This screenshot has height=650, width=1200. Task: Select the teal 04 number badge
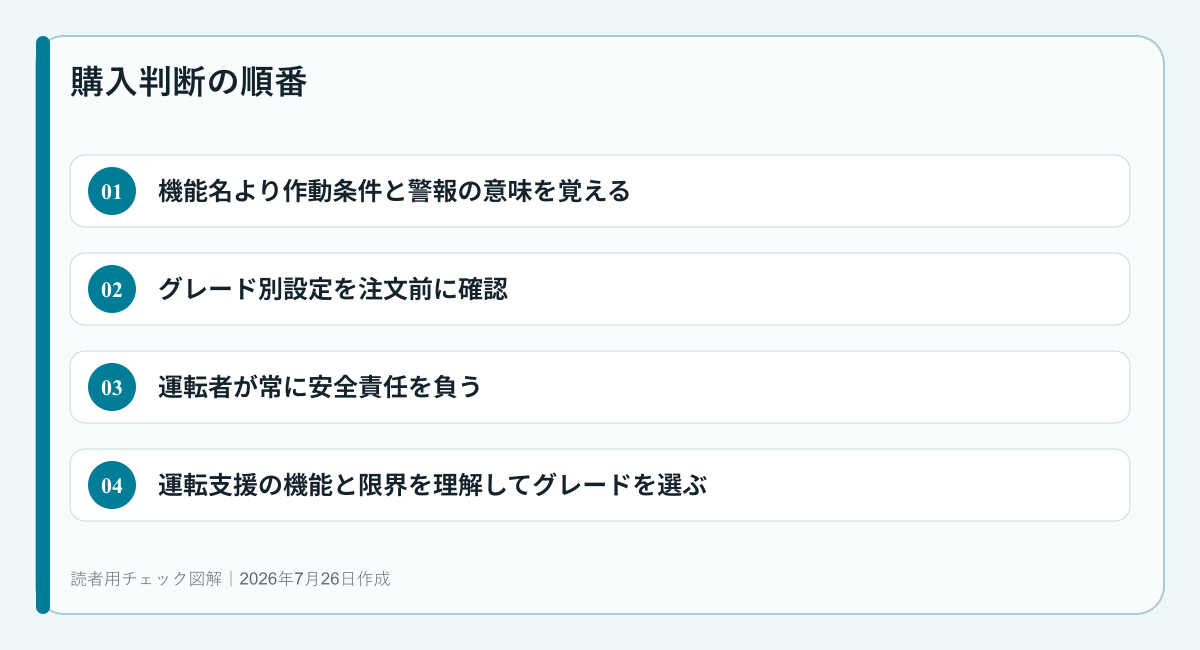coord(112,485)
